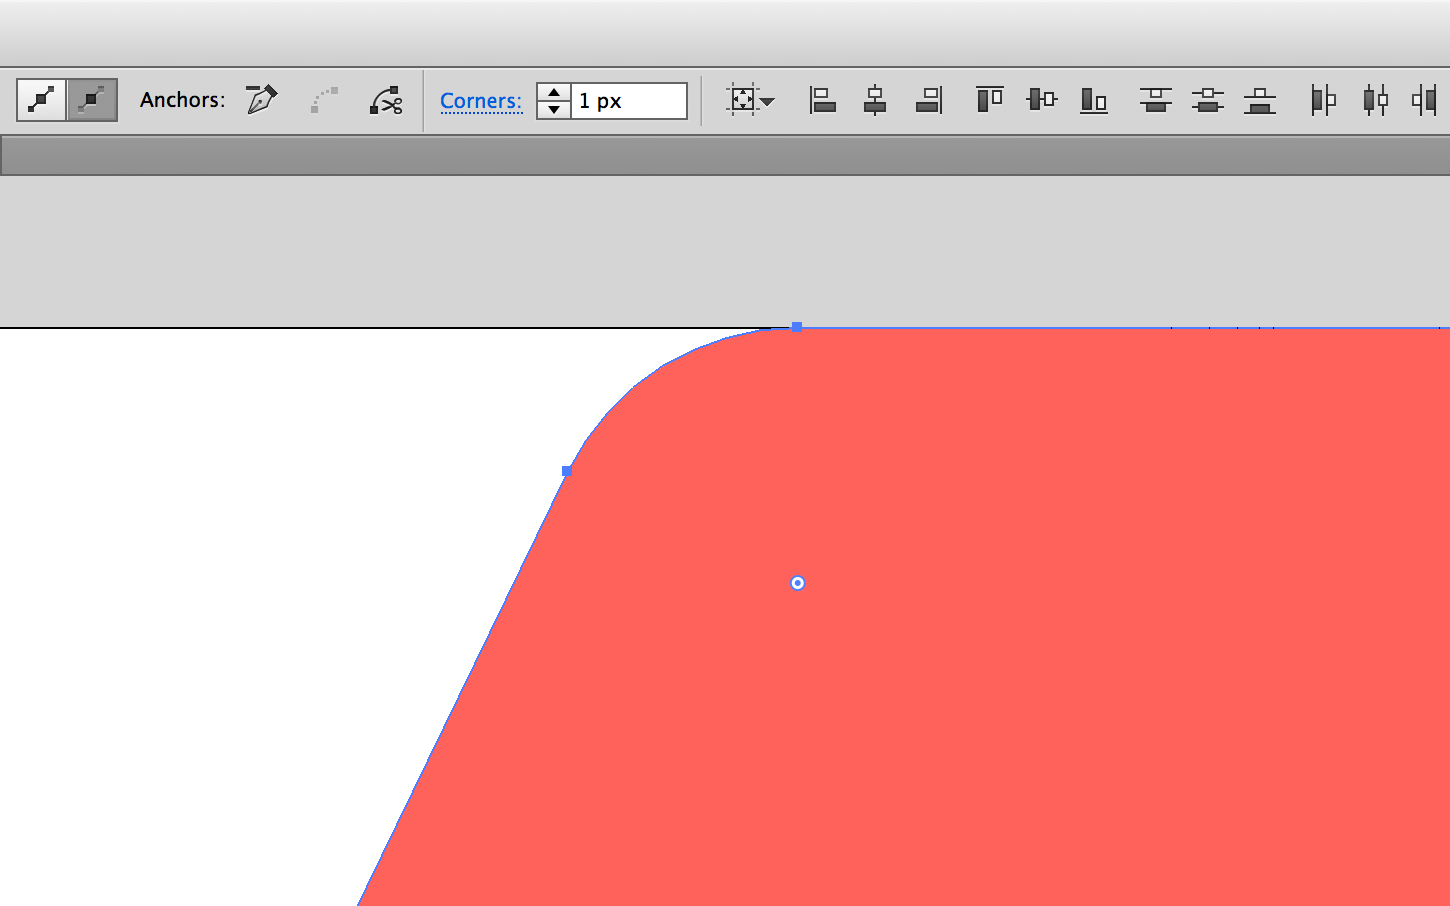Screen dimensions: 1450x906
Task: Click the live corner widget inside the shape
Action: [x=797, y=583]
